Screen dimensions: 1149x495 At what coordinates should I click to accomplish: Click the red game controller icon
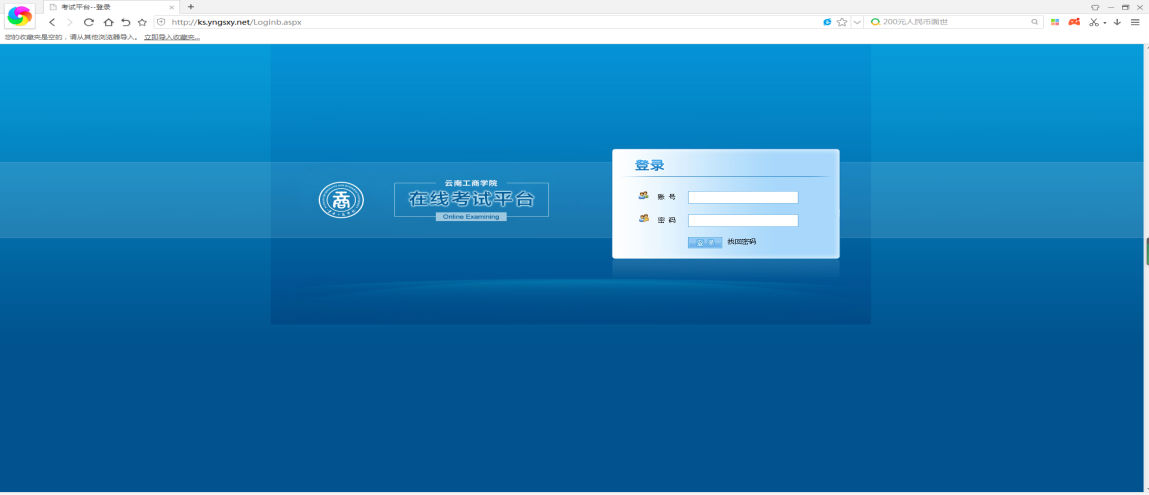[1074, 22]
